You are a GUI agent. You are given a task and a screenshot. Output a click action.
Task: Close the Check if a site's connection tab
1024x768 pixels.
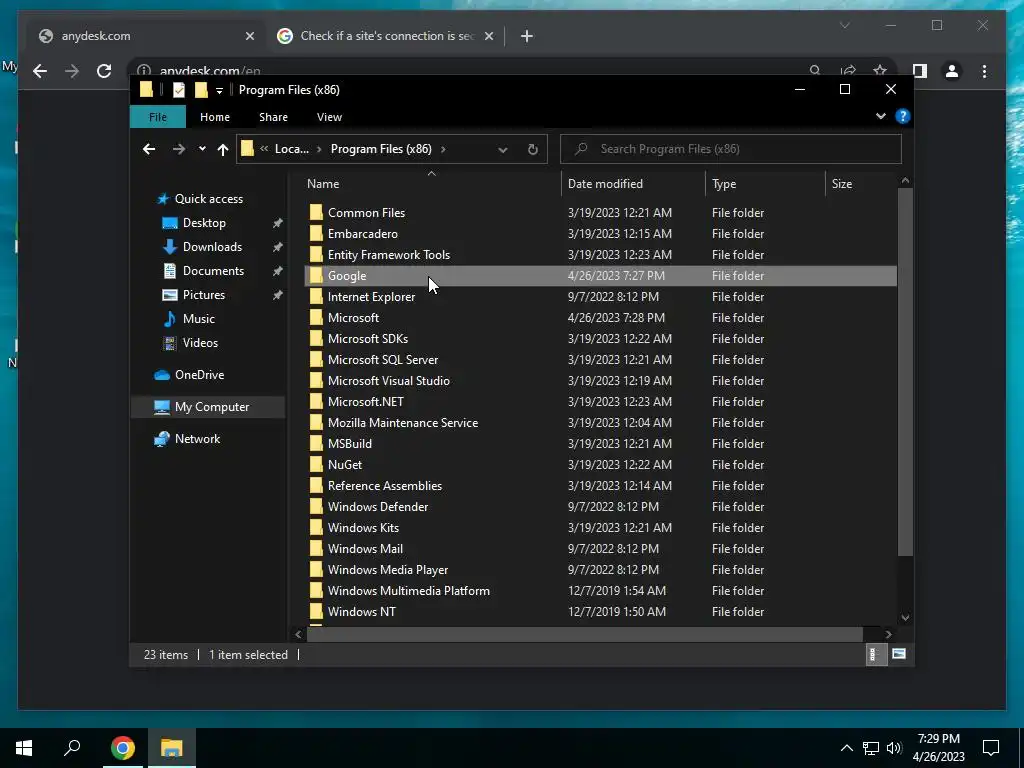[x=488, y=36]
